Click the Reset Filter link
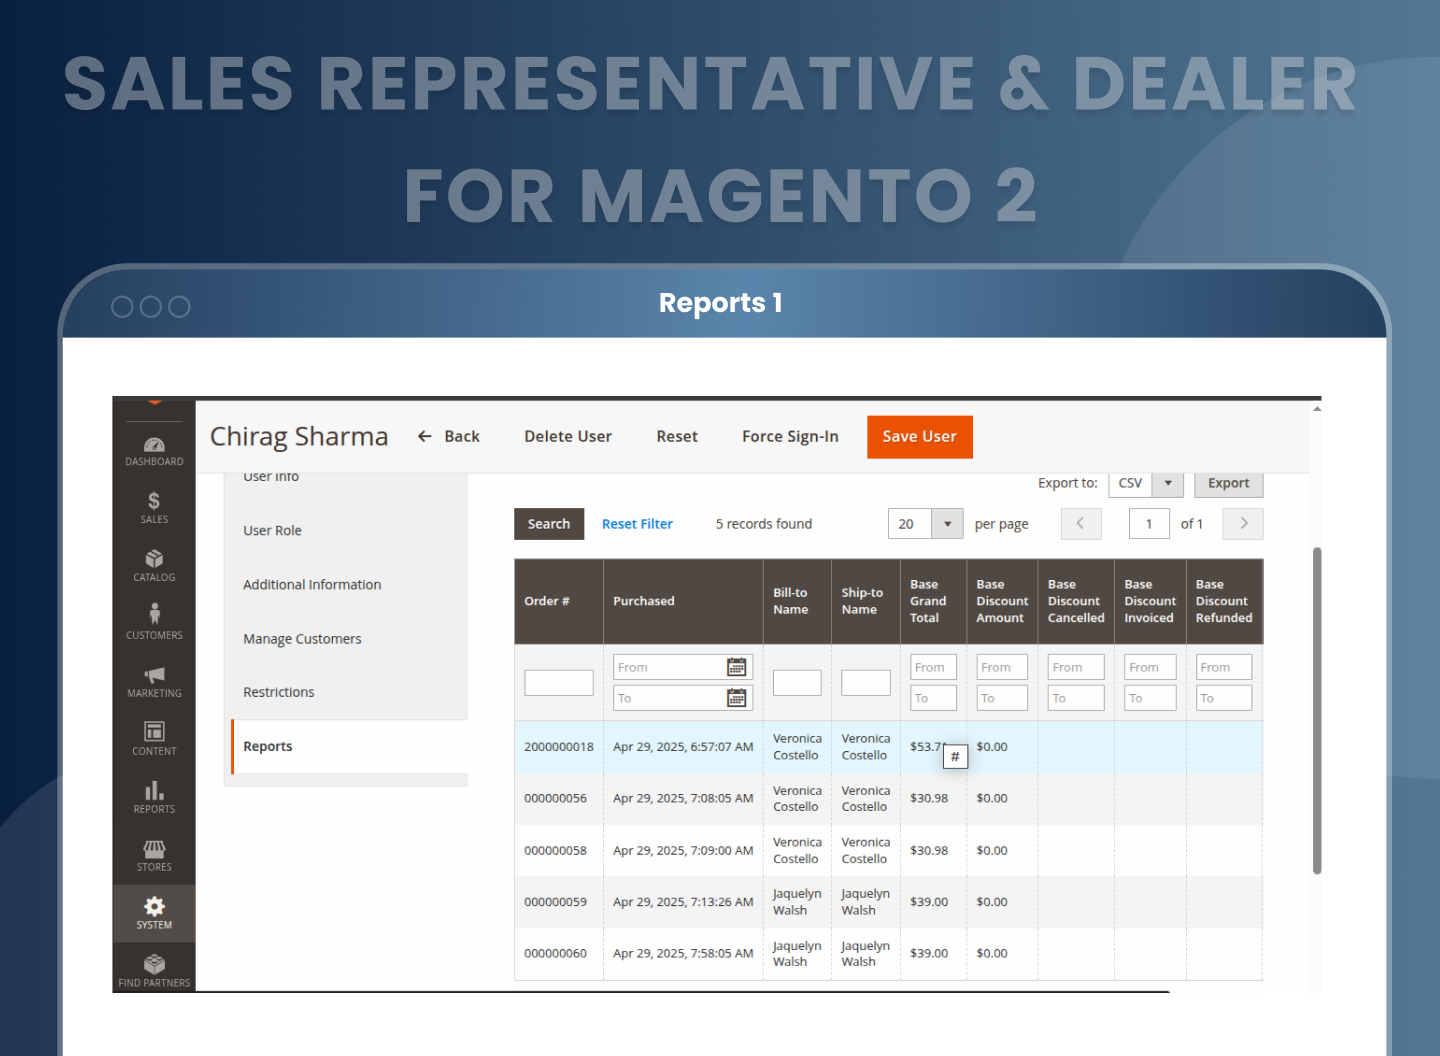The width and height of the screenshot is (1440, 1056). pos(637,524)
